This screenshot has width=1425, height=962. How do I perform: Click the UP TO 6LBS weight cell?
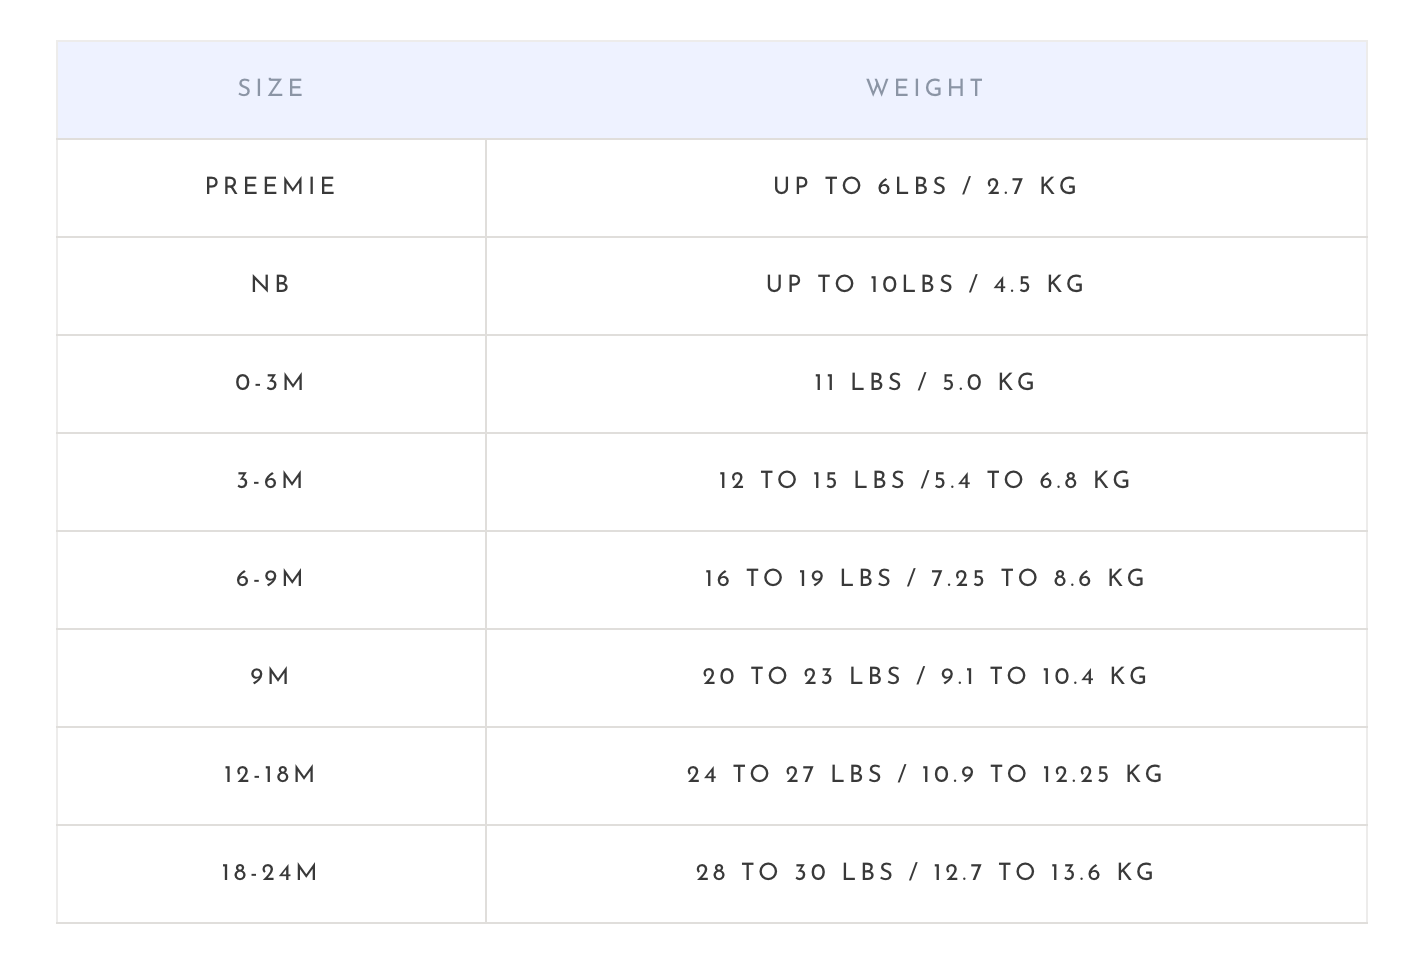click(926, 188)
